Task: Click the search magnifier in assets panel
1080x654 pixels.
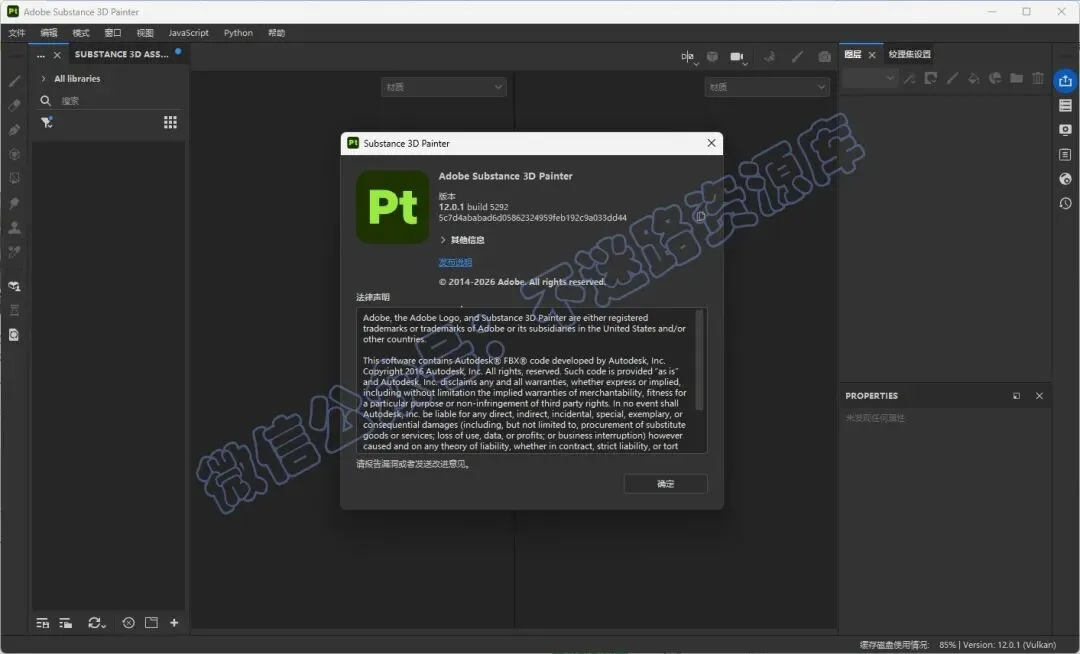Action: (x=45, y=101)
